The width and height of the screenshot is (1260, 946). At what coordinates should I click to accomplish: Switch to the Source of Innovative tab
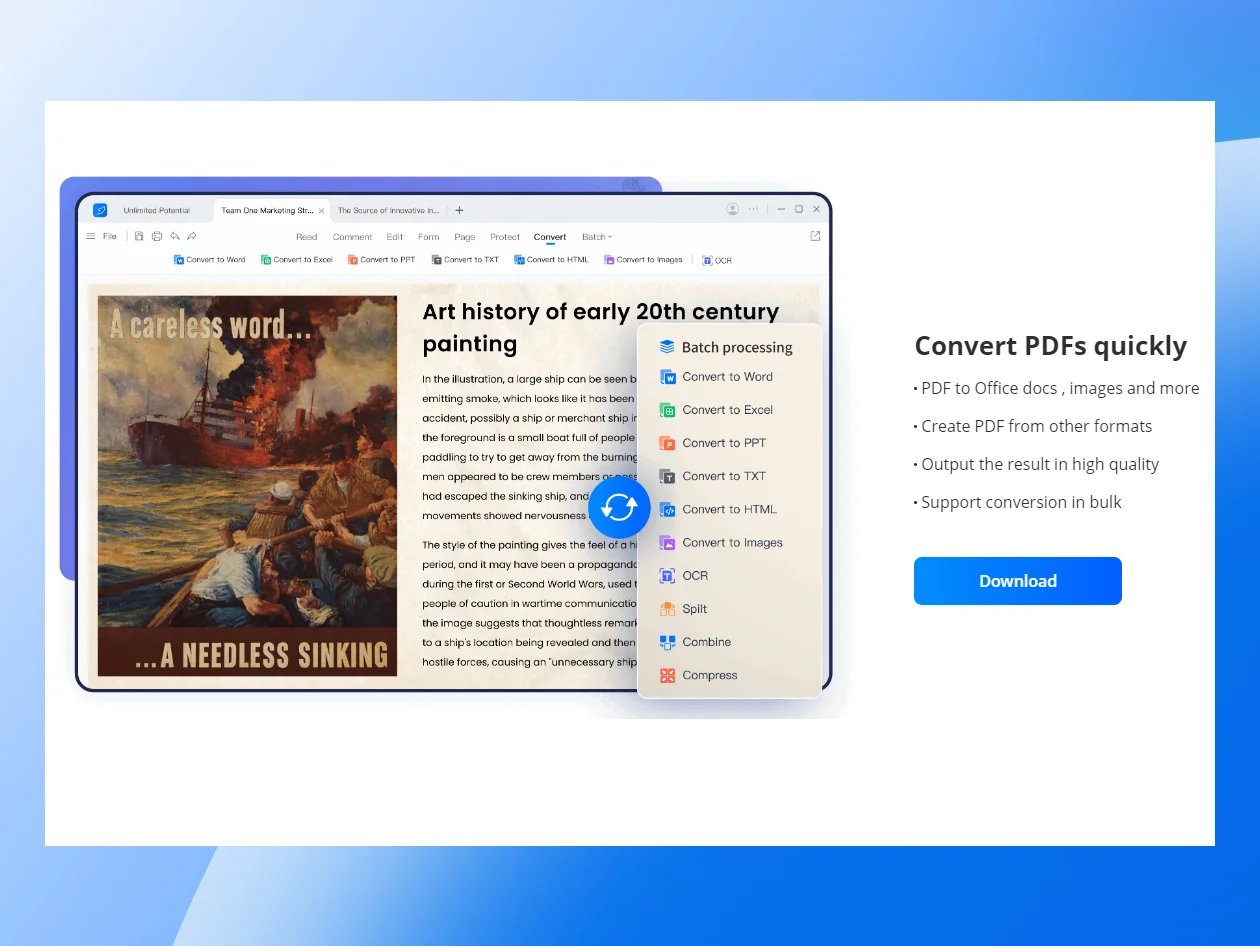pyautogui.click(x=389, y=210)
